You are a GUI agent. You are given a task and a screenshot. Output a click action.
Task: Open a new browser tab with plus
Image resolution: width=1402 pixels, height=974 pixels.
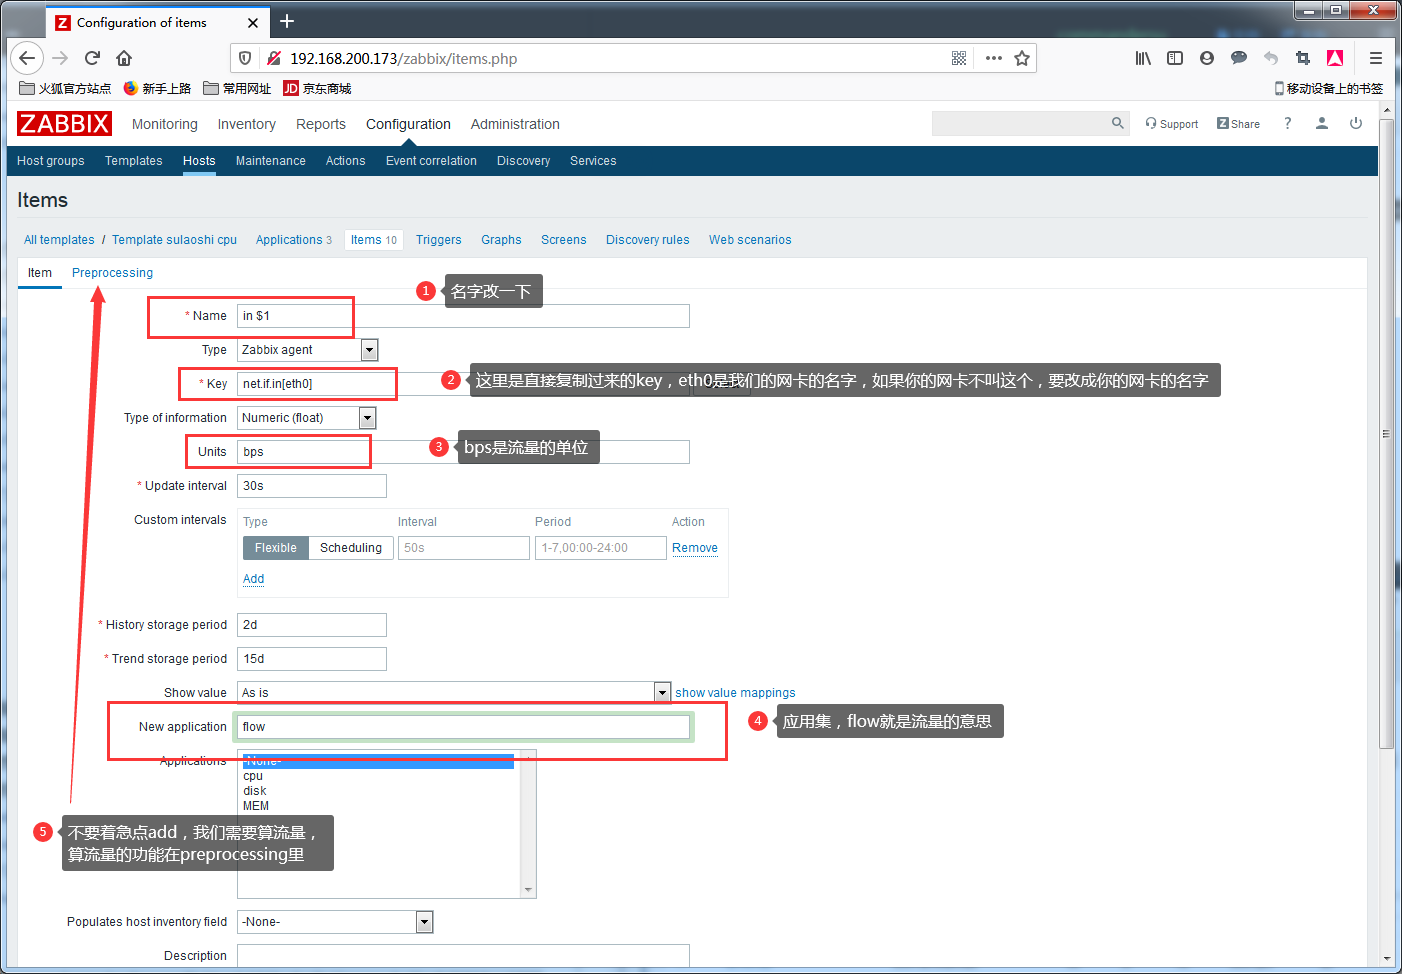tap(287, 21)
